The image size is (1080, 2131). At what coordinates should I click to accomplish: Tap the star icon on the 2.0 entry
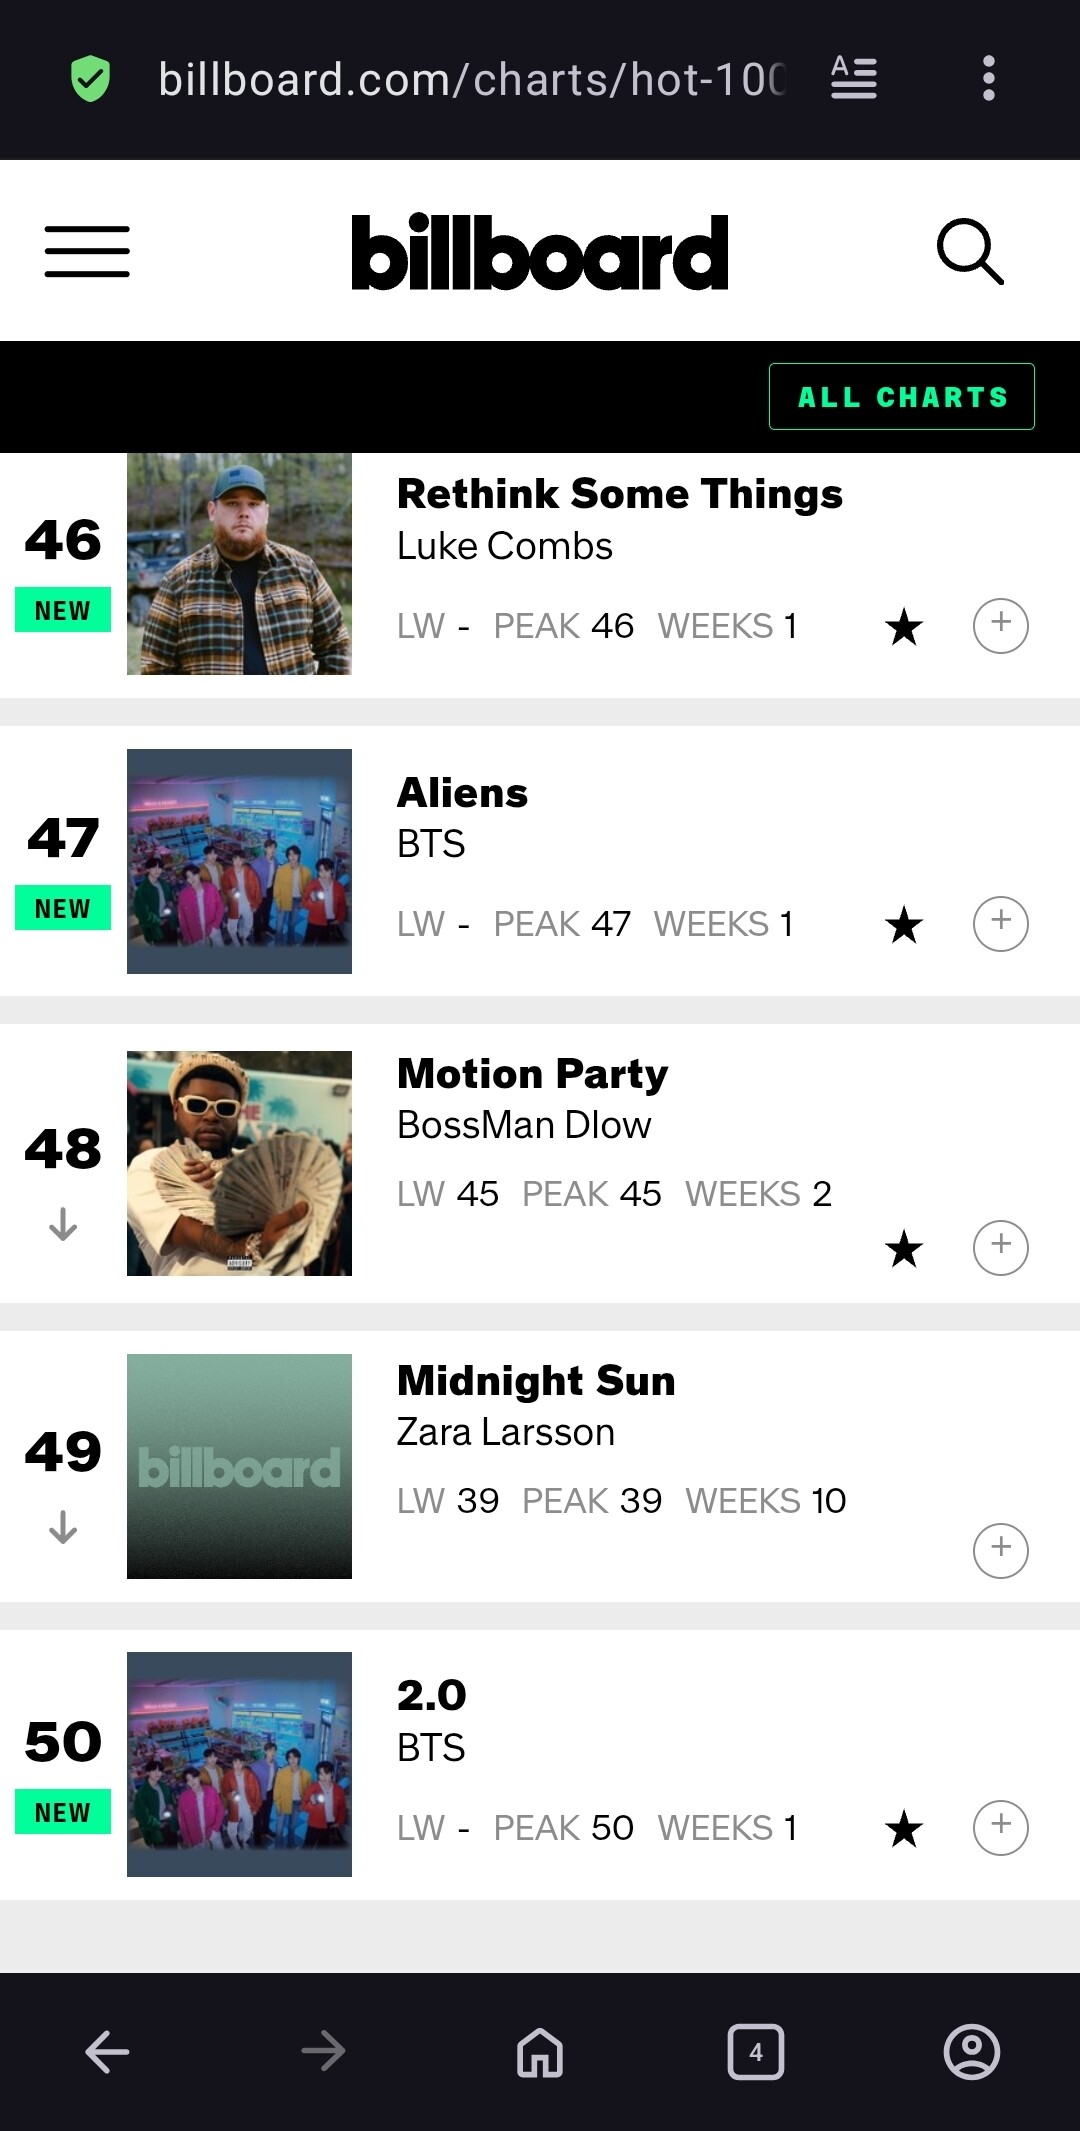pos(904,1829)
